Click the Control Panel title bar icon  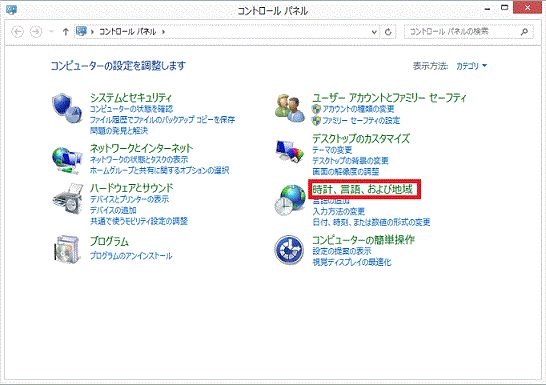(11, 9)
